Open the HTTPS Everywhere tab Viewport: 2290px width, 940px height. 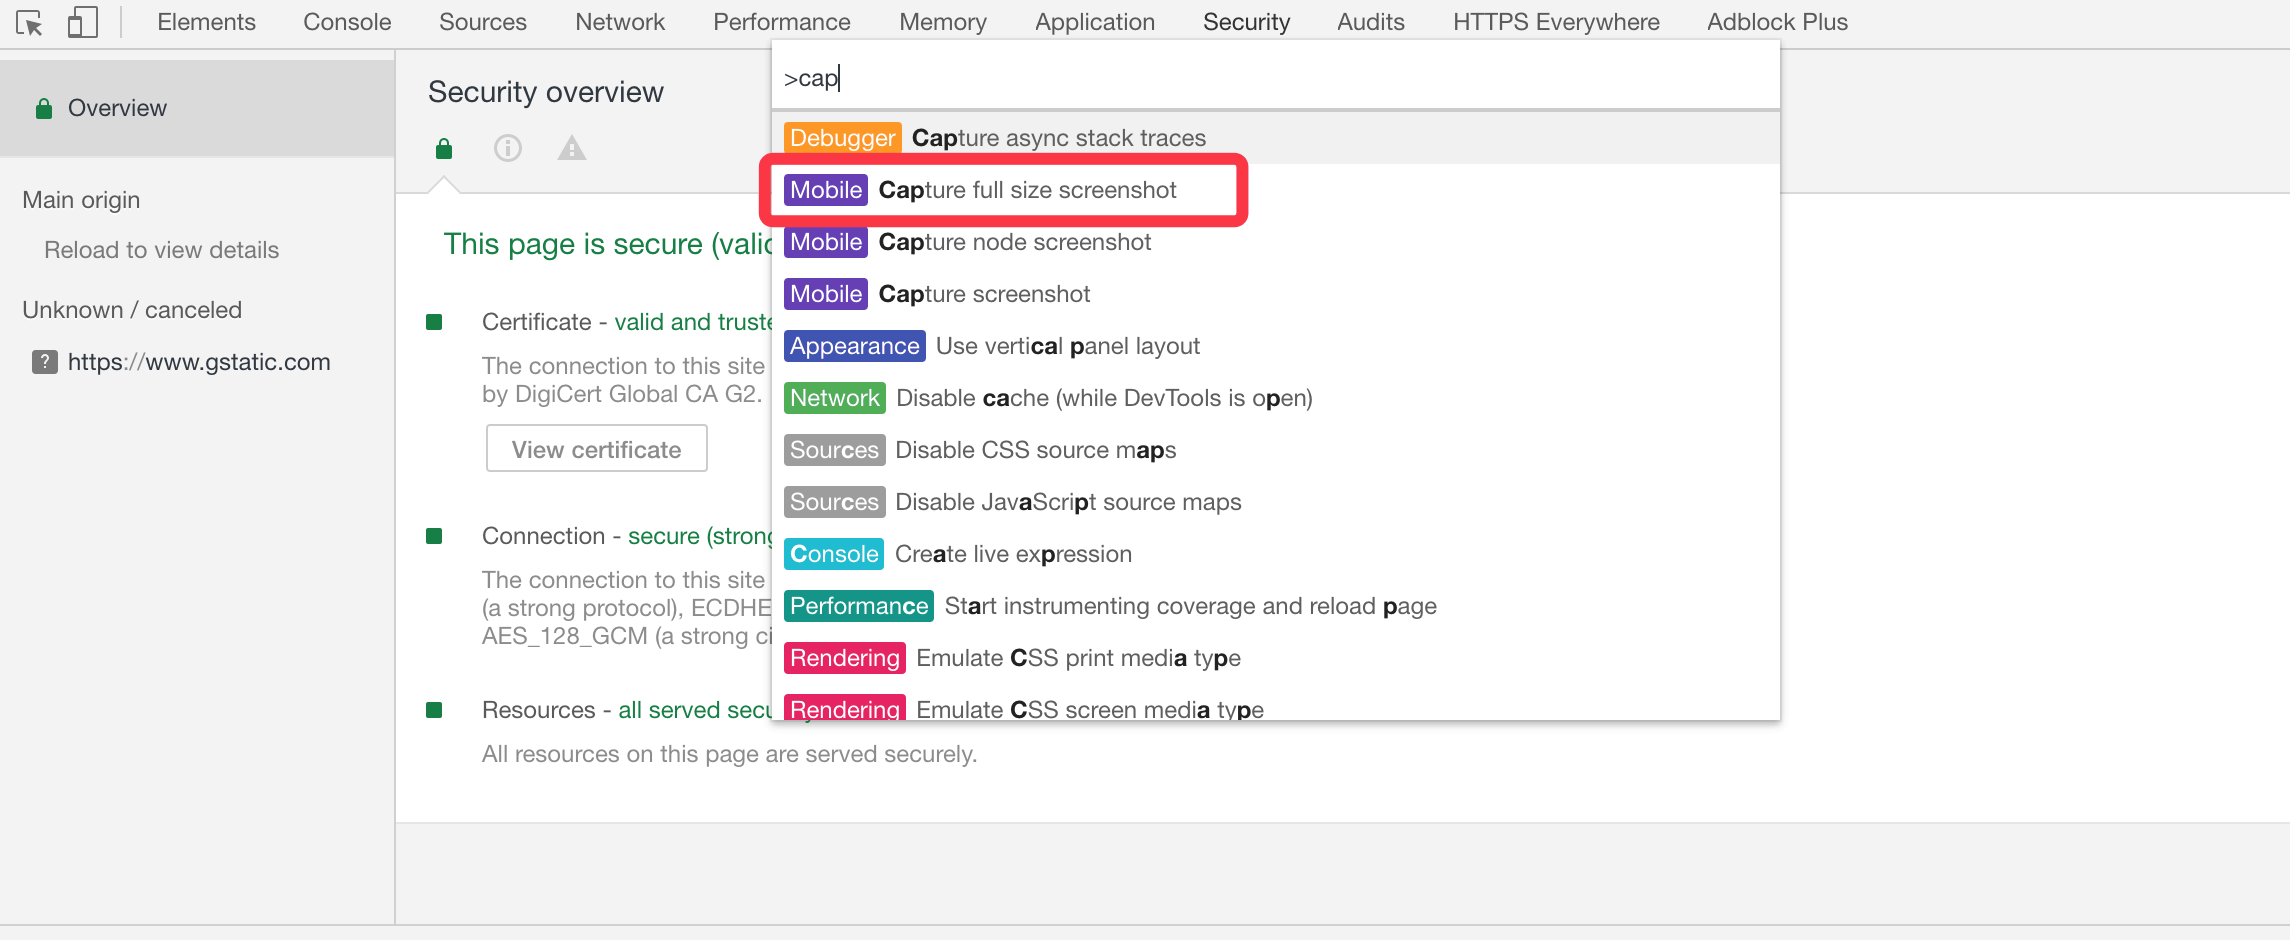[1556, 22]
